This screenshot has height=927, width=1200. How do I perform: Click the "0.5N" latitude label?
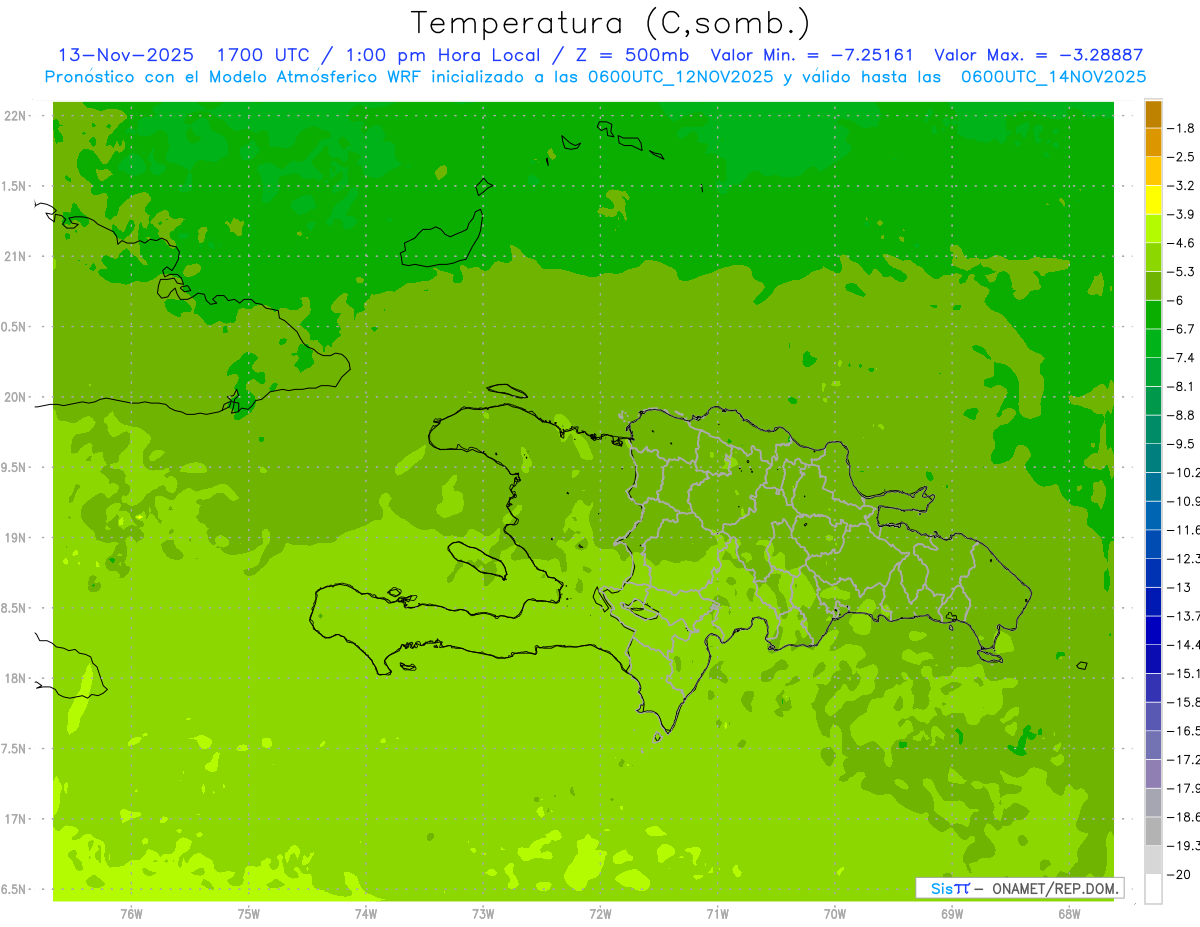coord(15,327)
